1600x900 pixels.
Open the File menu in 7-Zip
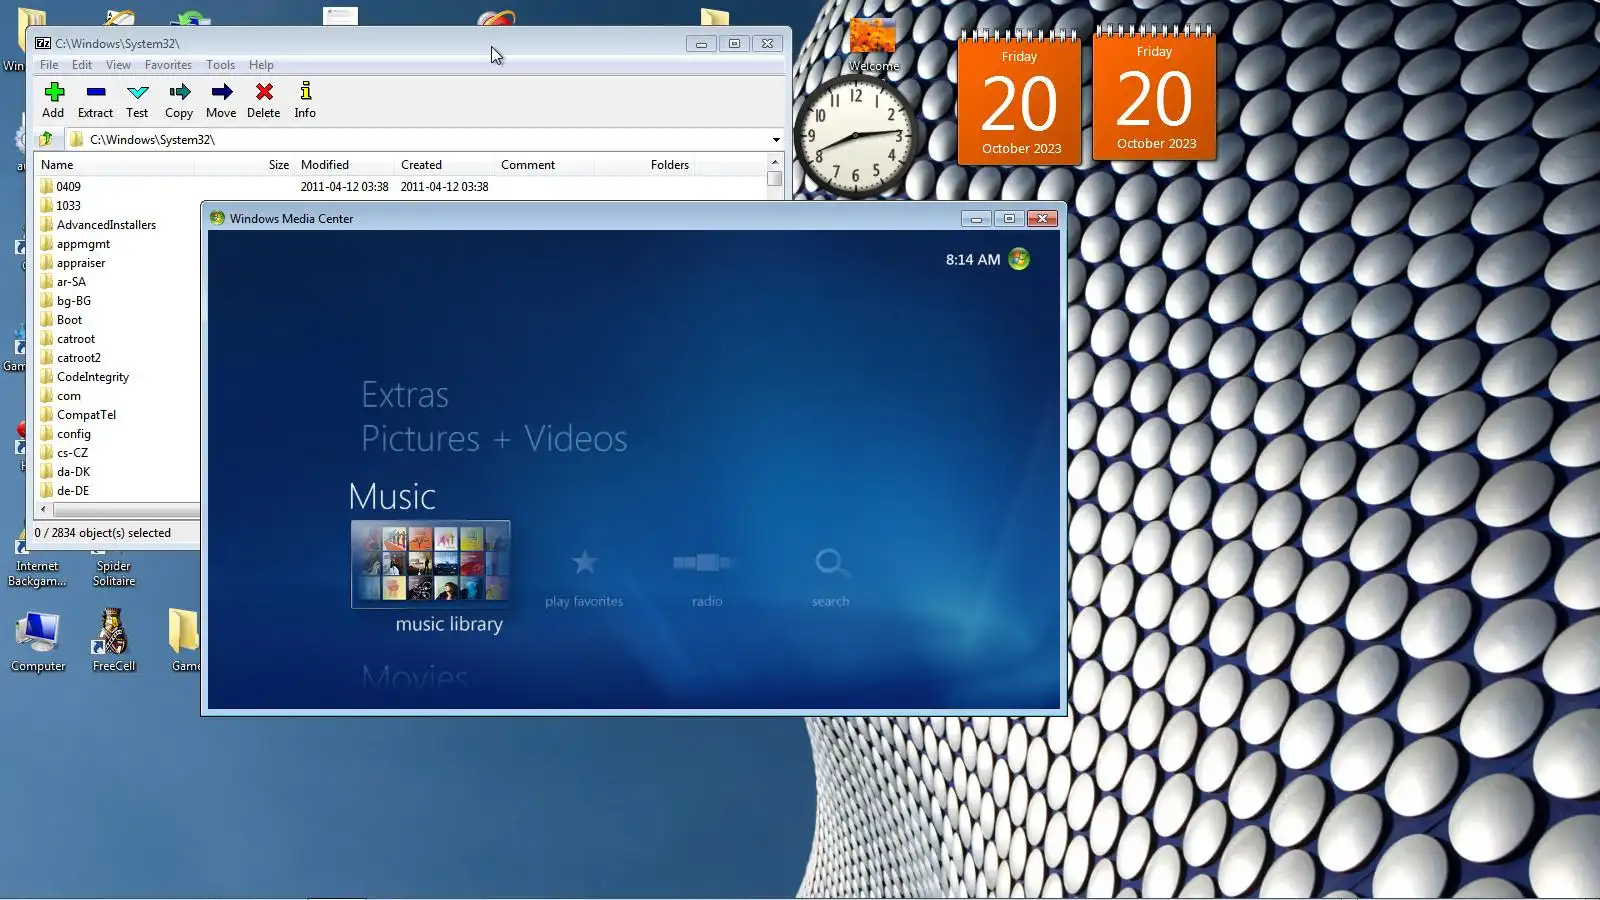(49, 65)
